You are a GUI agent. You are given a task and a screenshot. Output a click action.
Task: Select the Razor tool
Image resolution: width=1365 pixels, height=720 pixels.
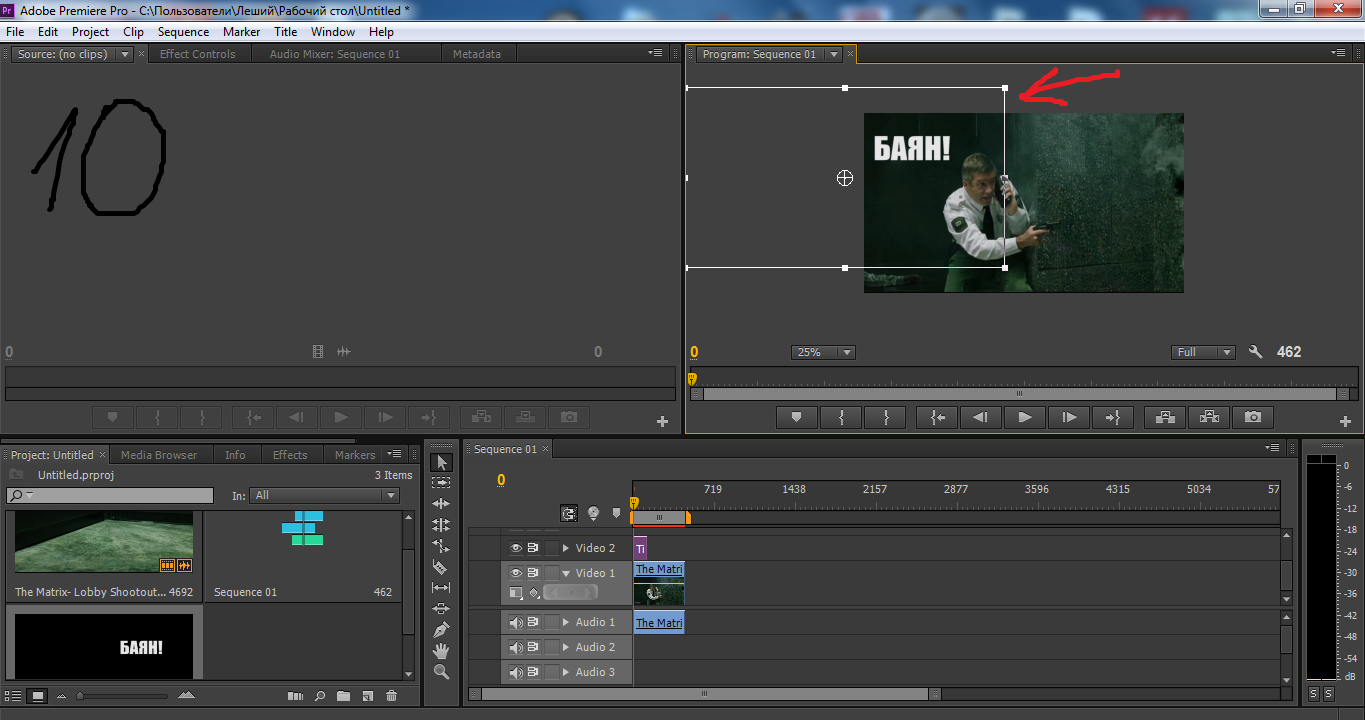(441, 567)
